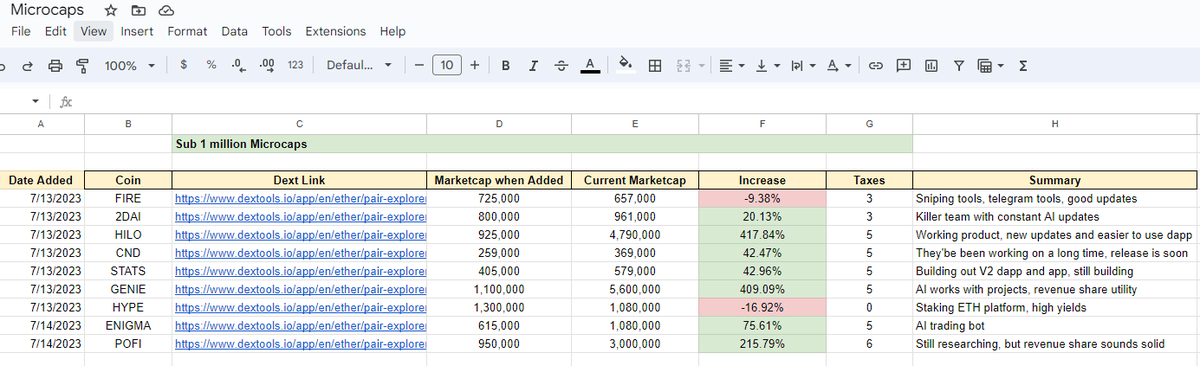Open the dextools link in GENIE row

[x=300, y=289]
